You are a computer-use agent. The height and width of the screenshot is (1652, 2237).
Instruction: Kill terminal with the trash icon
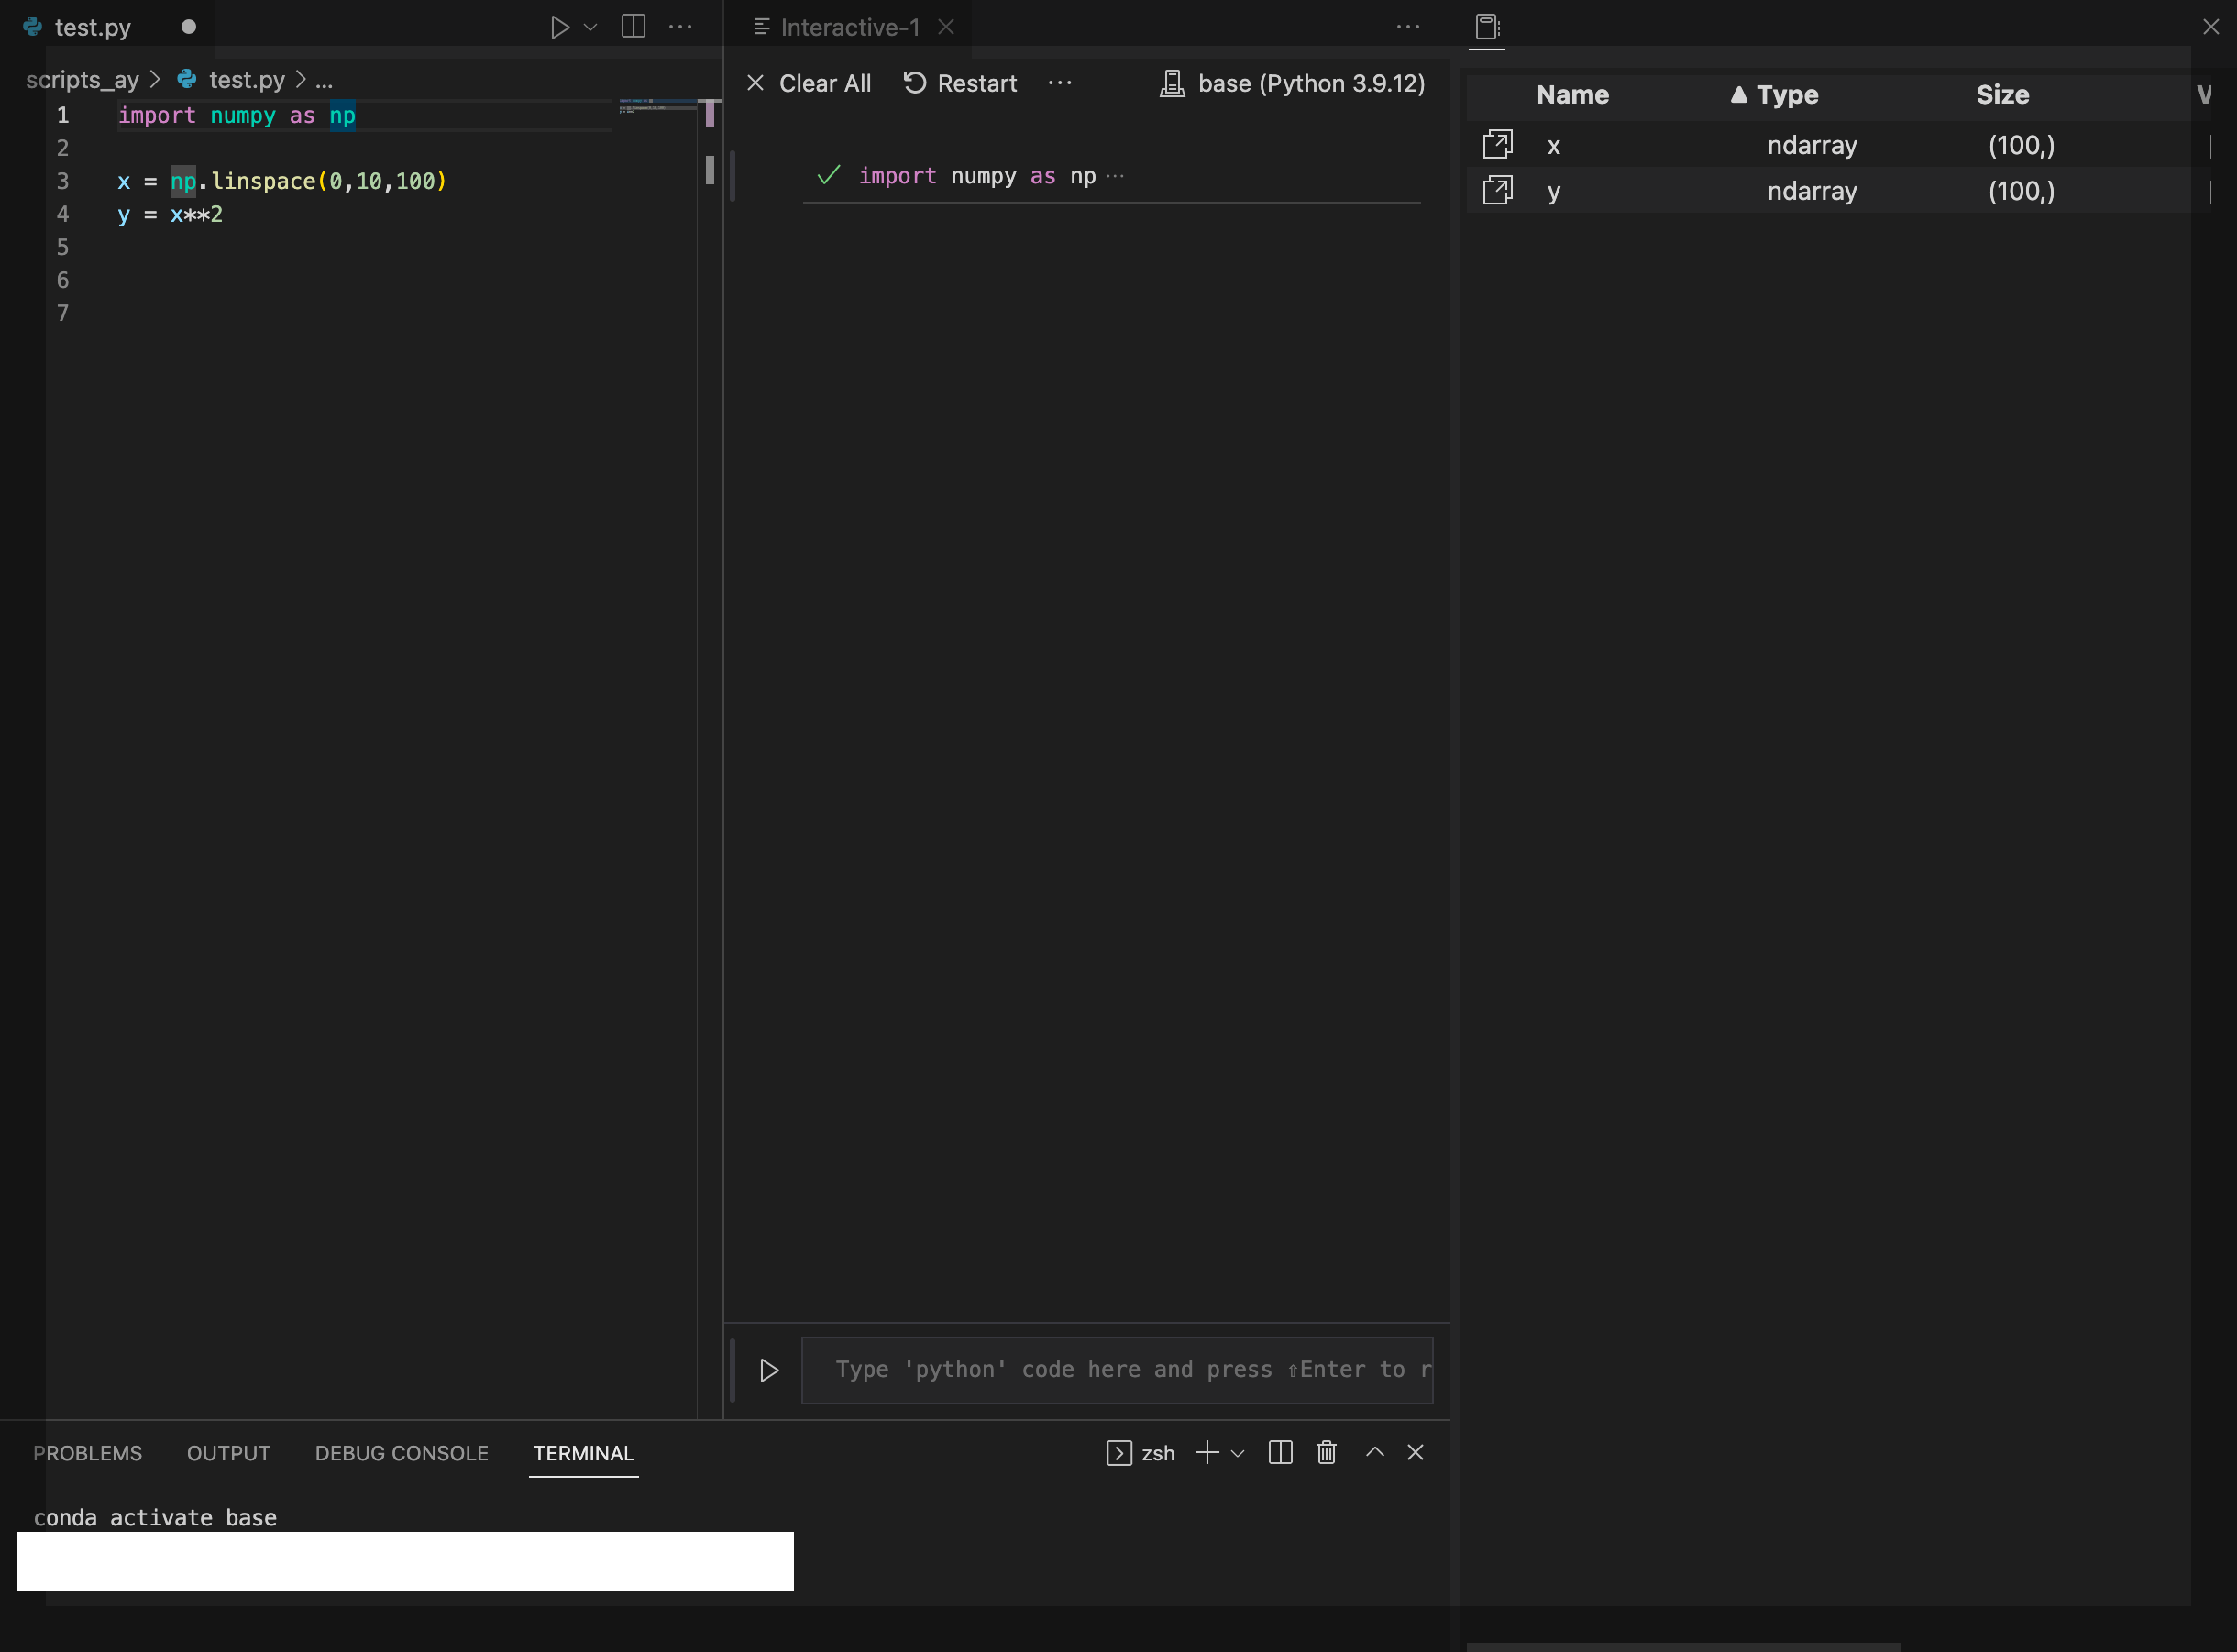click(1326, 1452)
